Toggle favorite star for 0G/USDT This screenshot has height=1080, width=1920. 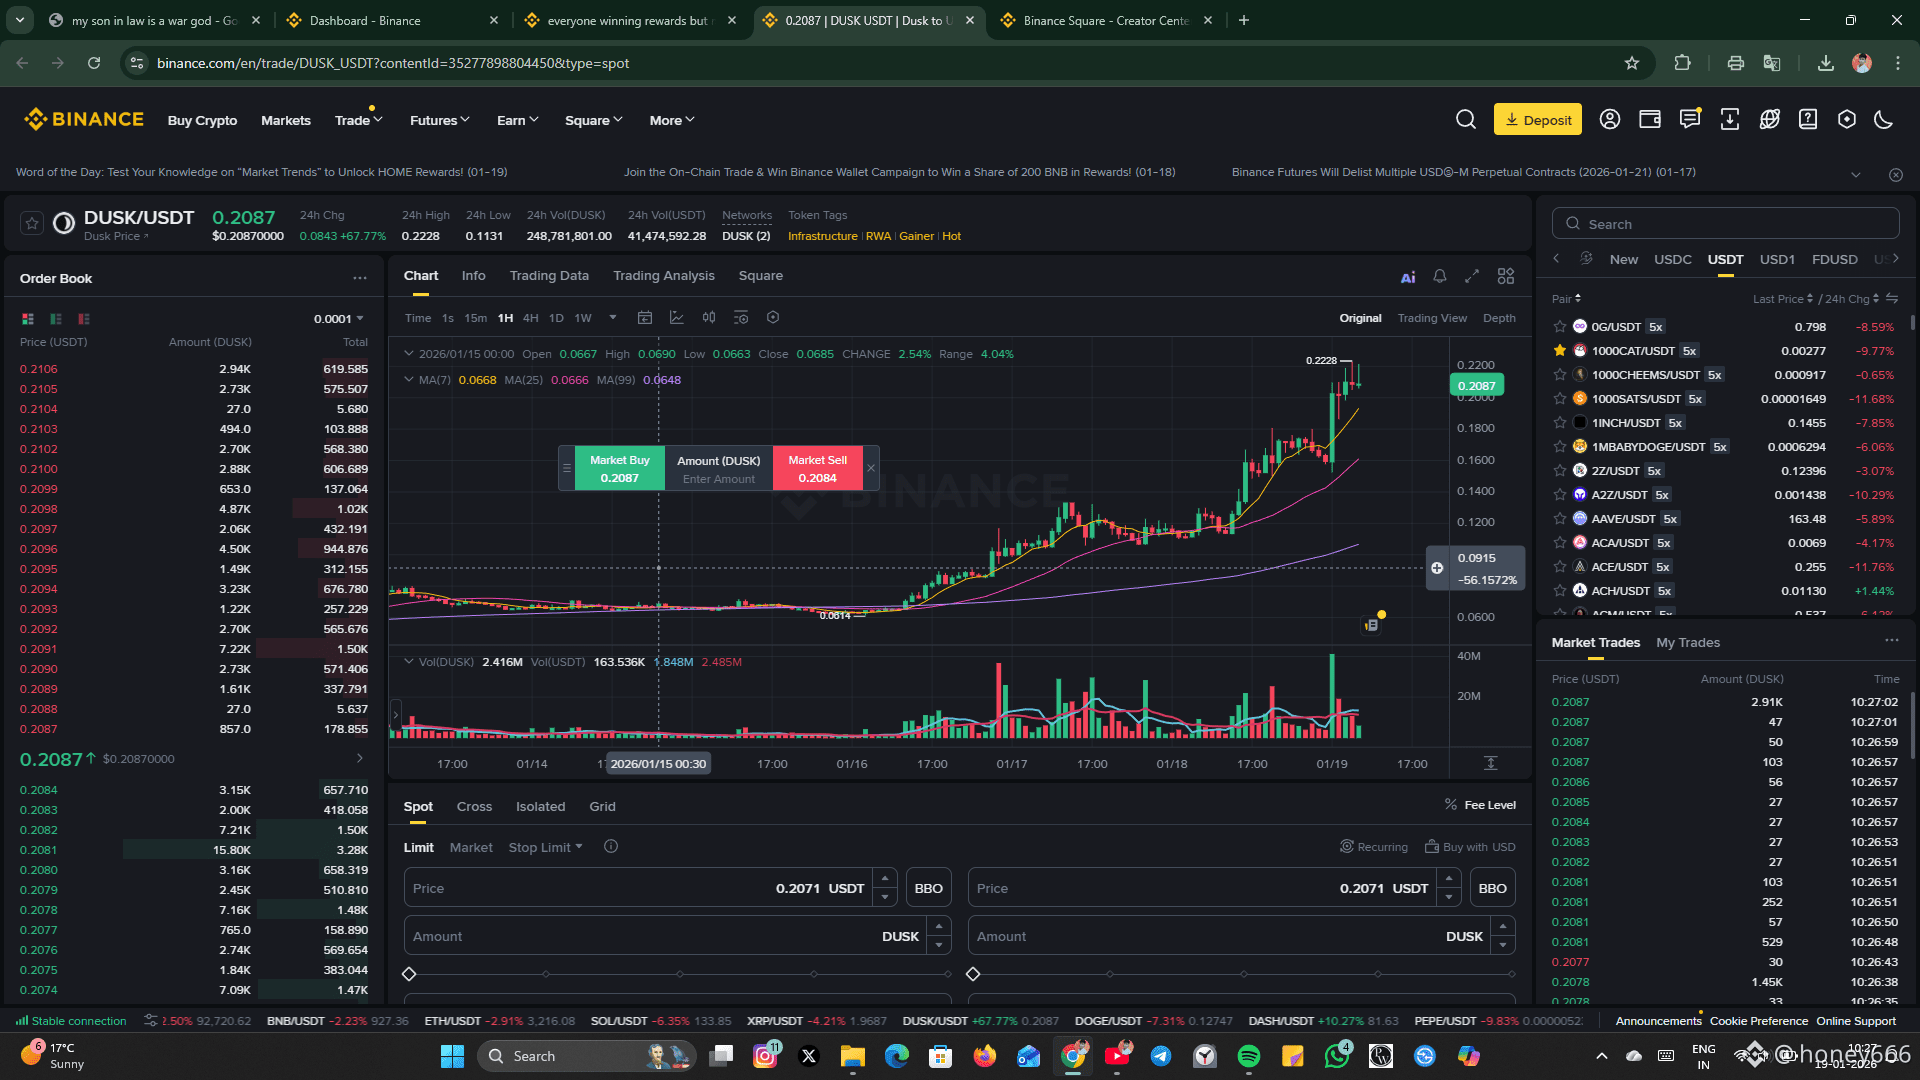point(1560,327)
